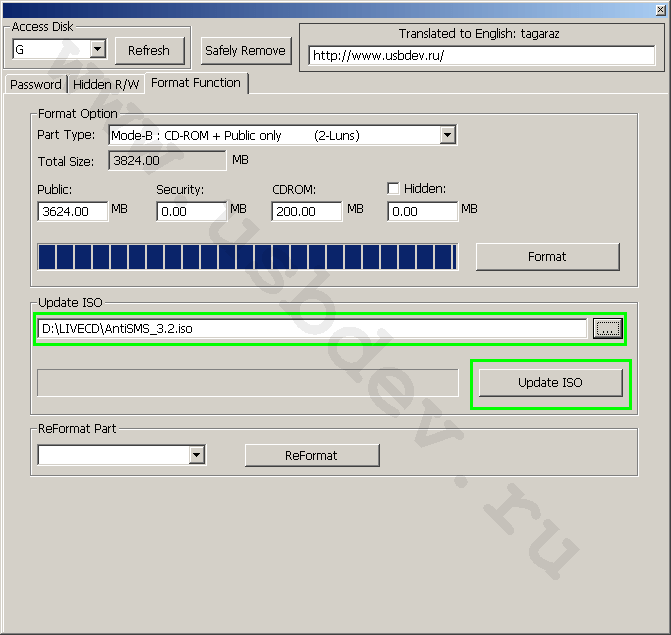Expand the Part Type dropdown

(x=447, y=135)
